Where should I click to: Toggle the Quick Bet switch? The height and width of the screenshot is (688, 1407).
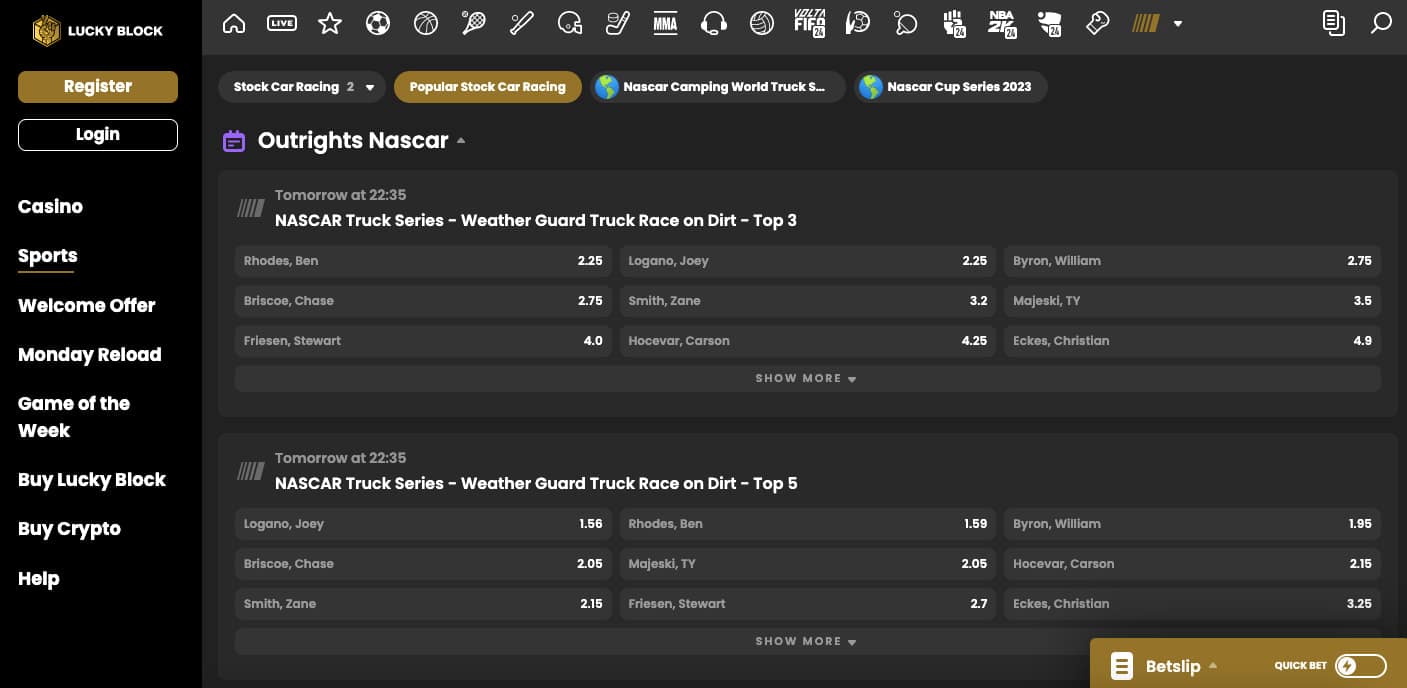click(1361, 666)
